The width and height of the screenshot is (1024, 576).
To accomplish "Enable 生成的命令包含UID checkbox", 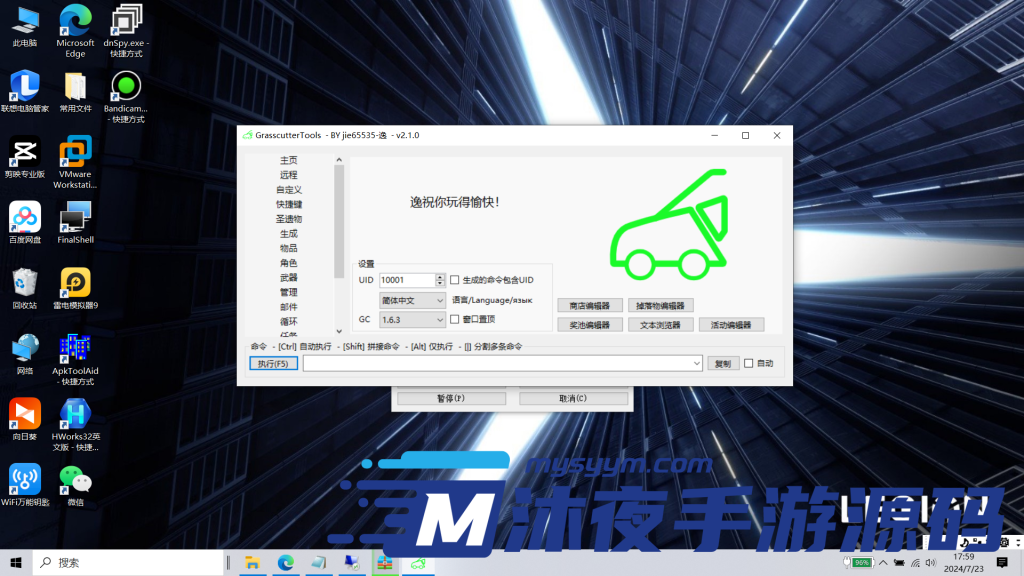I will pyautogui.click(x=455, y=281).
